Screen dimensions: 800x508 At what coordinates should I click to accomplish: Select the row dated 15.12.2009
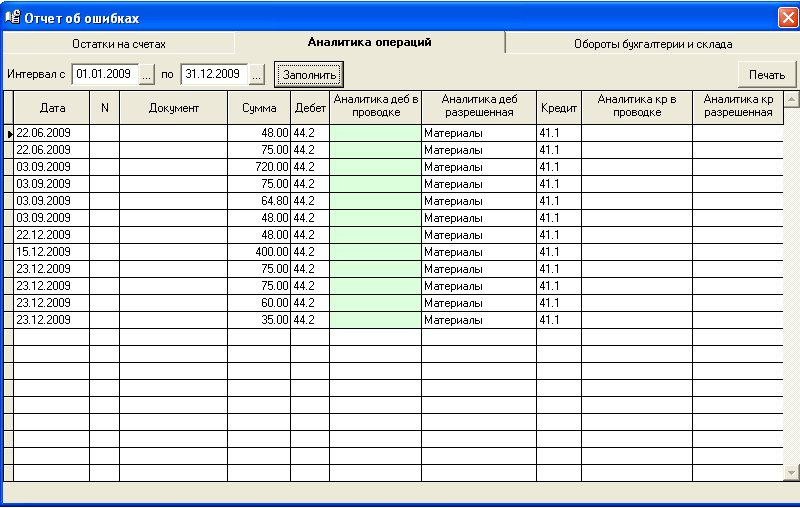pos(52,251)
